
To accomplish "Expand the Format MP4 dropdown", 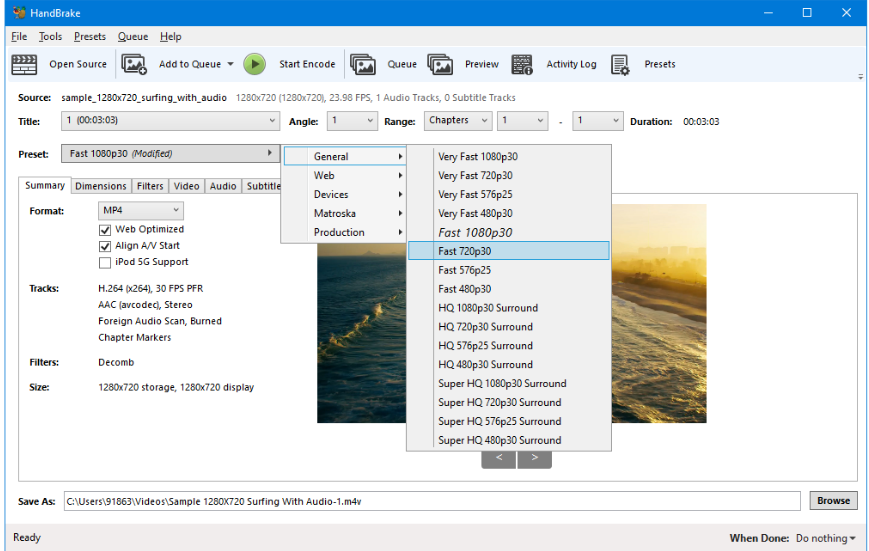I will (x=141, y=211).
